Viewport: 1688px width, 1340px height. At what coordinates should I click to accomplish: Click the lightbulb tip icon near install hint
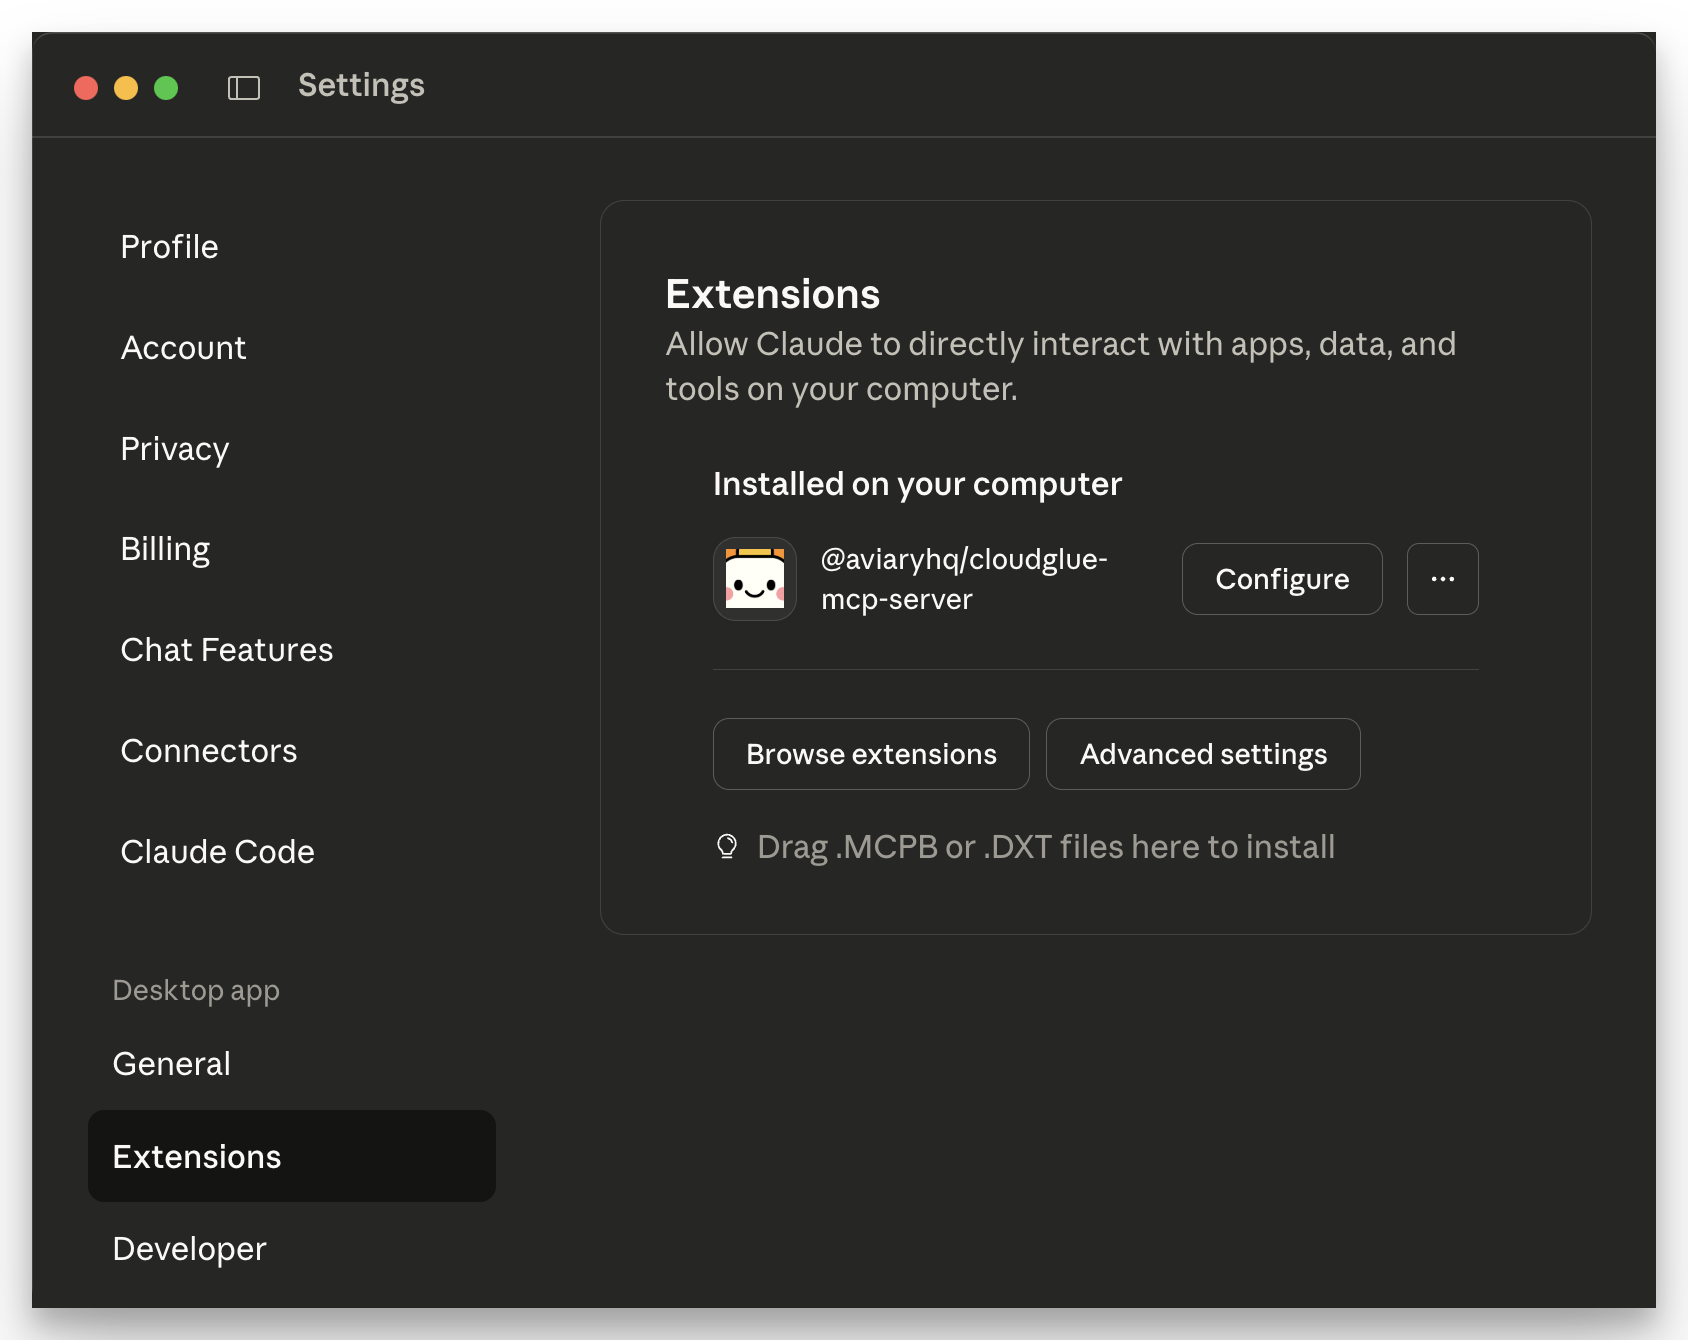point(727,846)
